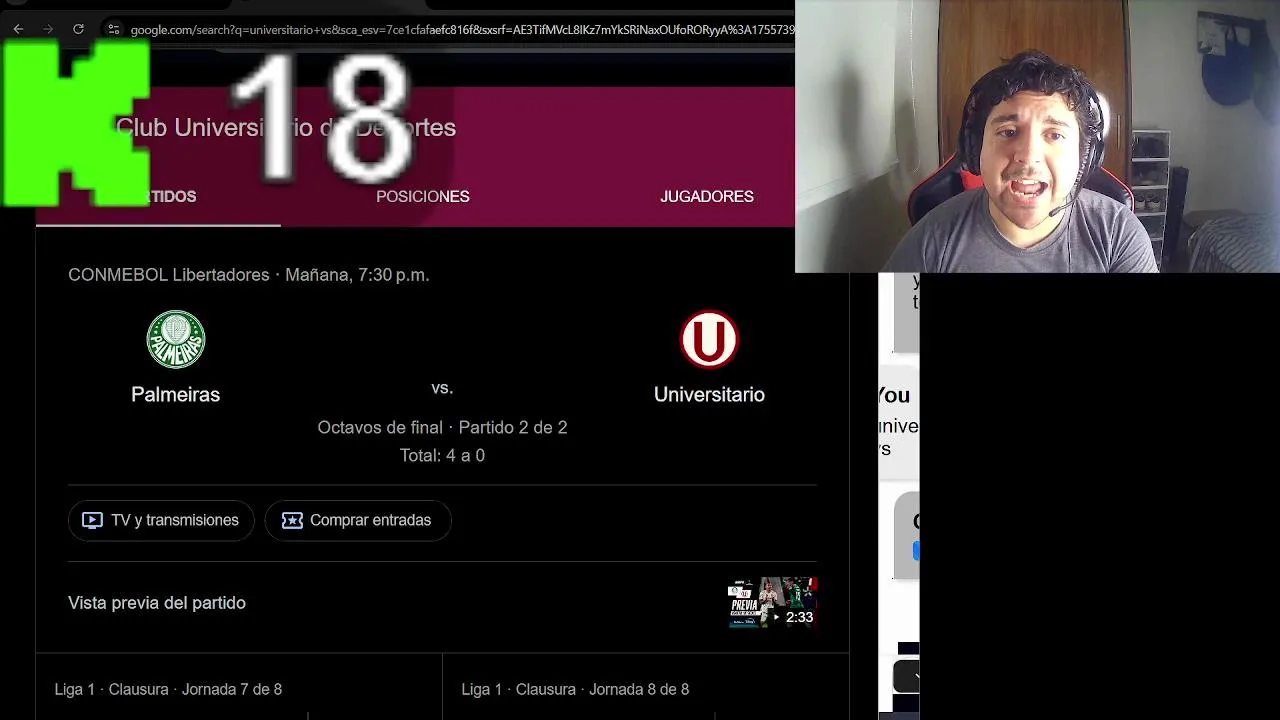Click the vs. text between teams
The width and height of the screenshot is (1280, 720).
(x=442, y=388)
